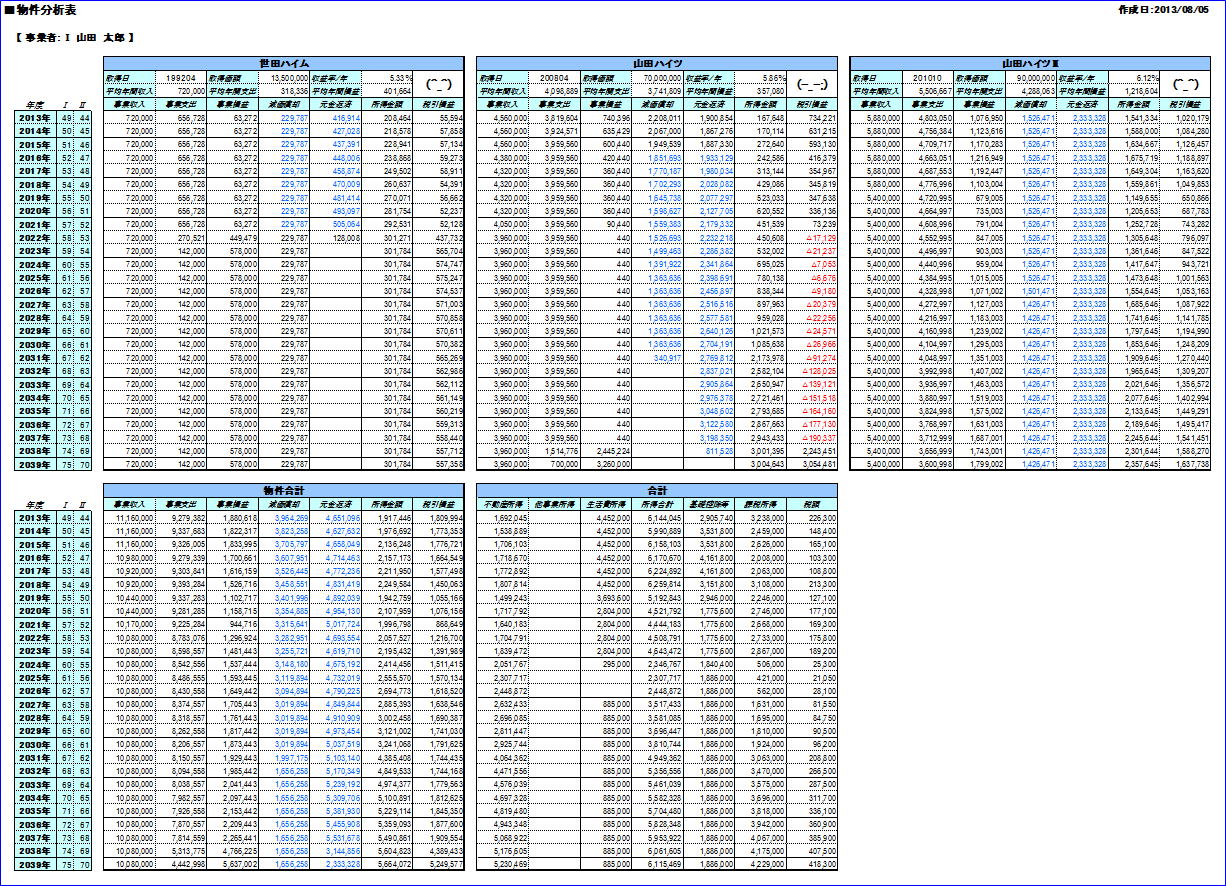Select red negative value △17,129
Viewport: 1226px width, 886px height.
coord(812,239)
